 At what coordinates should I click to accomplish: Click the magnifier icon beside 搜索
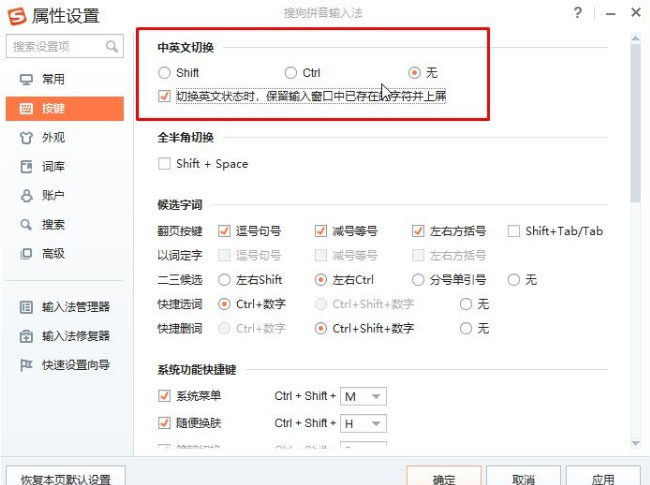[x=26, y=225]
